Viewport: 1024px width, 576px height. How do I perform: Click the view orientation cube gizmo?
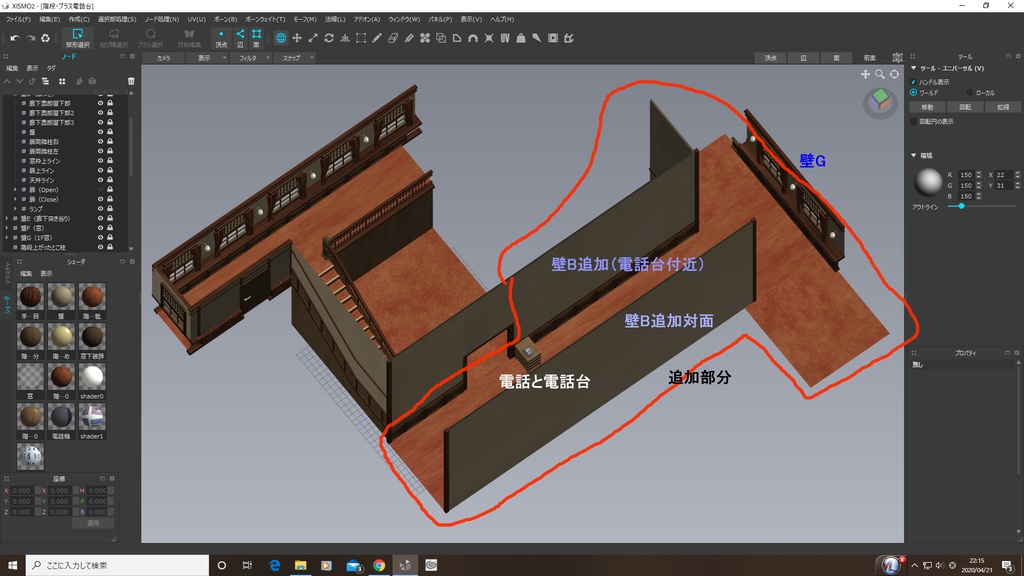880,101
